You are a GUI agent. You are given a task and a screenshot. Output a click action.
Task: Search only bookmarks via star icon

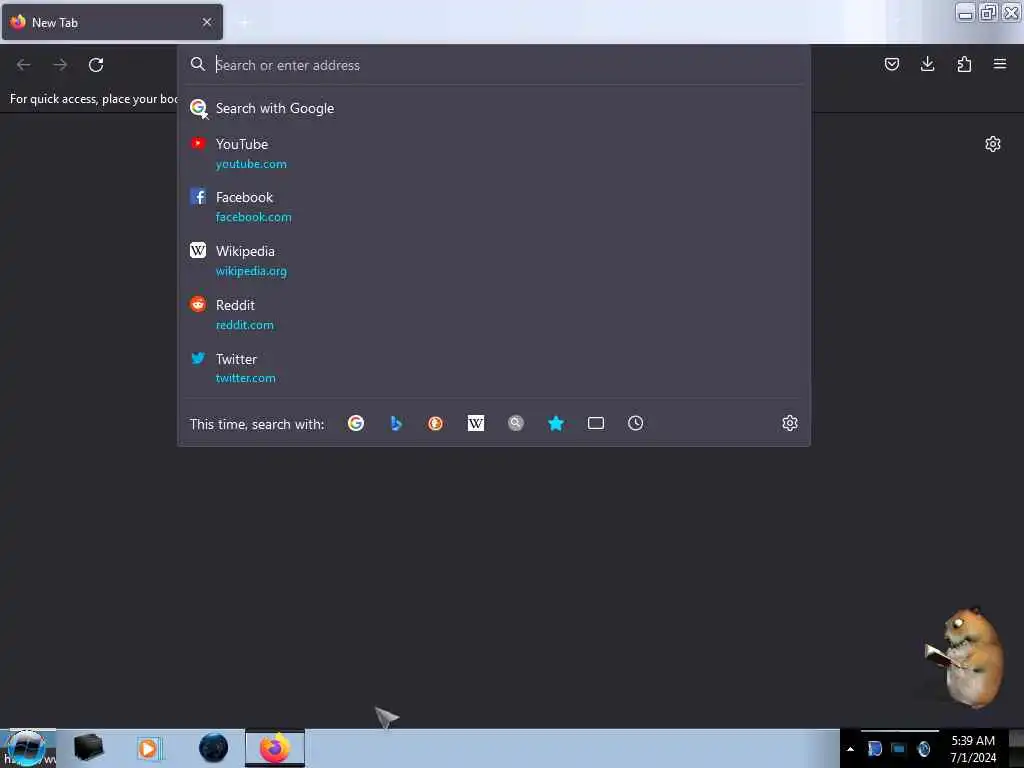(x=556, y=423)
